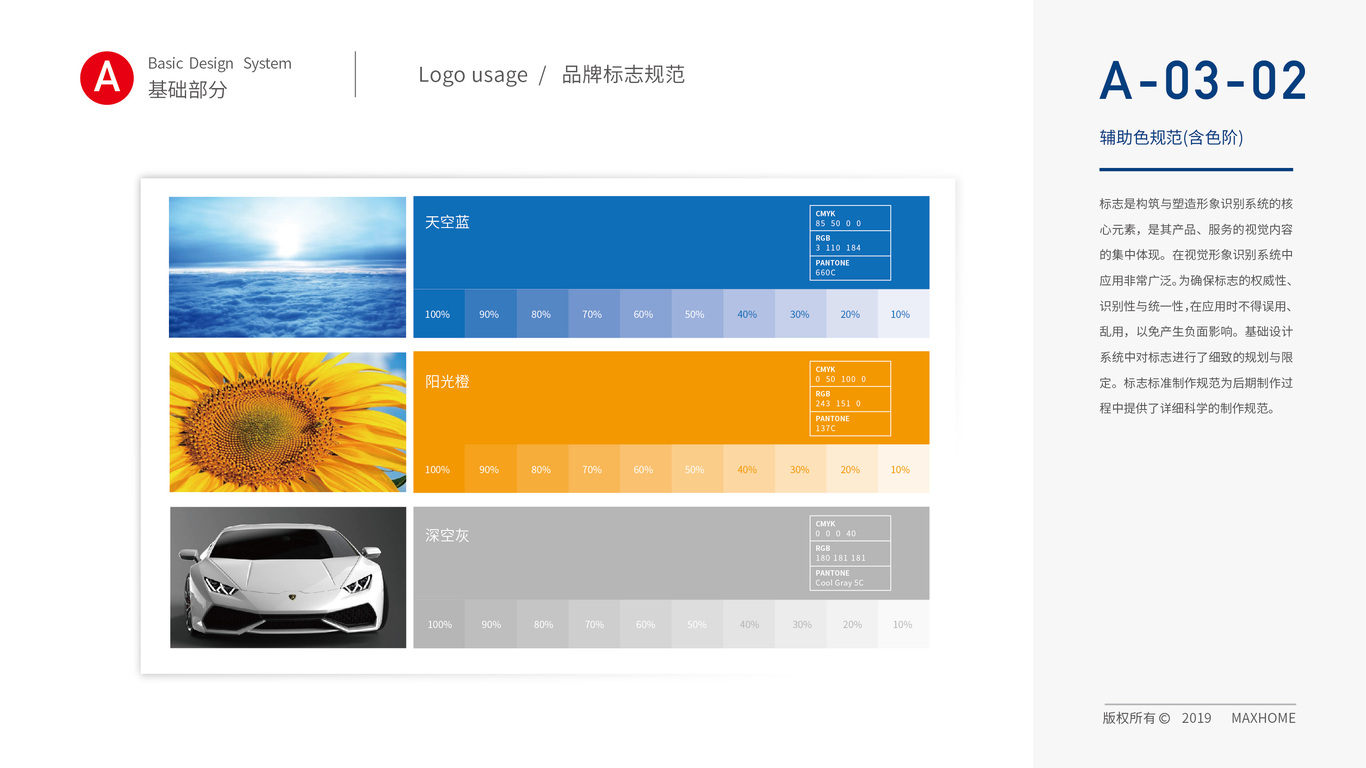Select the gray 70% tint swatch
This screenshot has width=1366, height=768.
[x=594, y=624]
